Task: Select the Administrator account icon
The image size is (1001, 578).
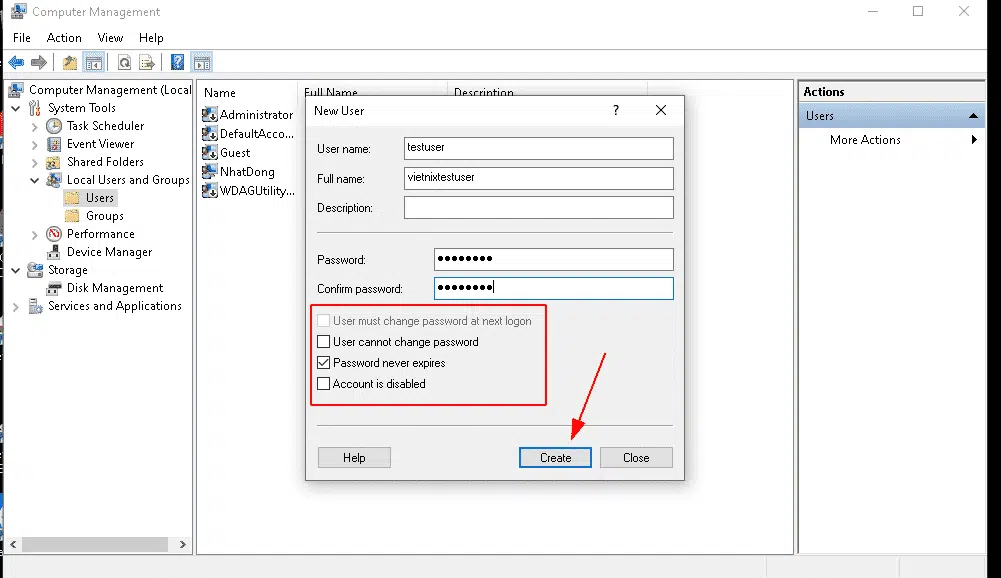Action: coord(208,114)
